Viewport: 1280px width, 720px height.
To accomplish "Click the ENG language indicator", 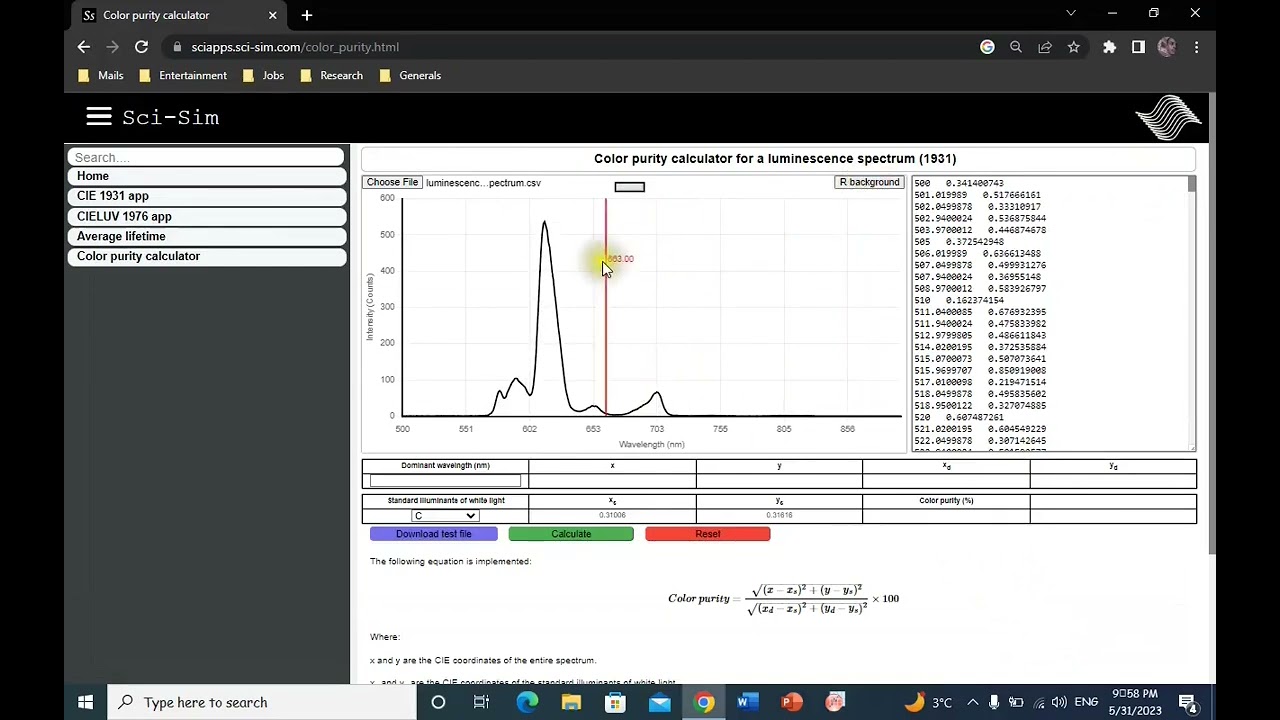I will click(1086, 702).
